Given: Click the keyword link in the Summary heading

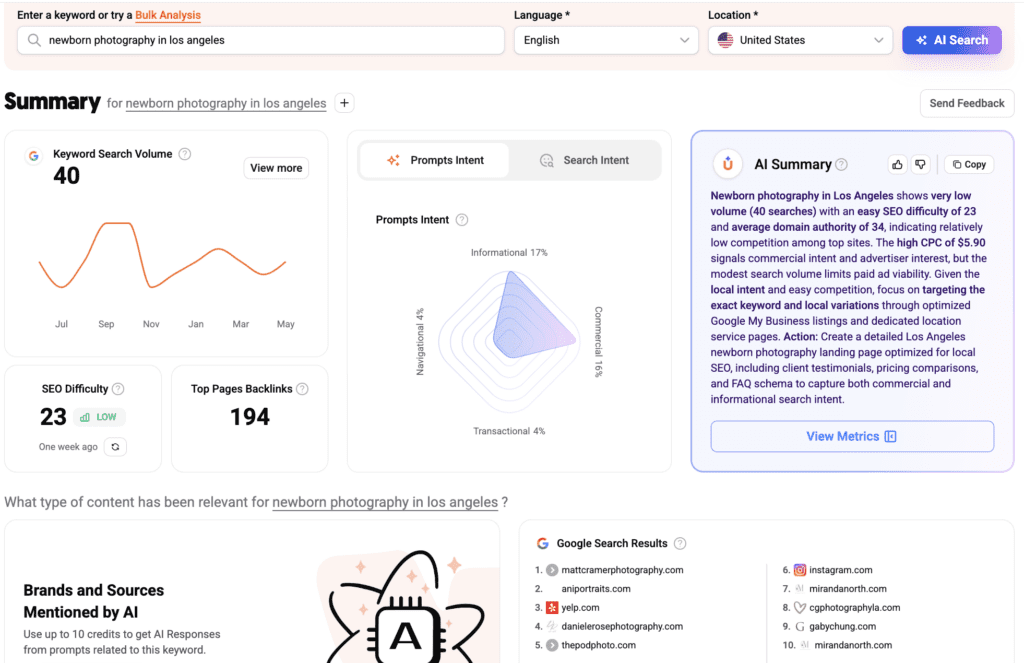Looking at the screenshot, I should click(226, 103).
